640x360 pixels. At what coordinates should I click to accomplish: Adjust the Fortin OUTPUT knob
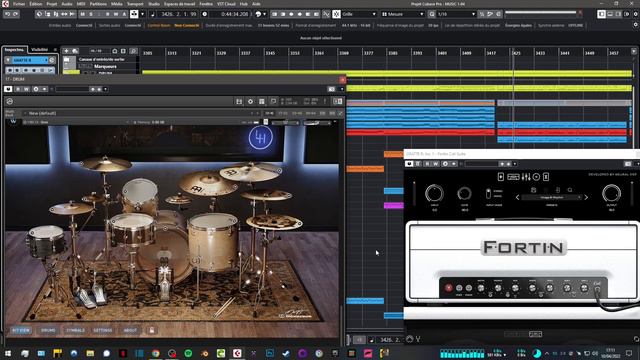611,193
